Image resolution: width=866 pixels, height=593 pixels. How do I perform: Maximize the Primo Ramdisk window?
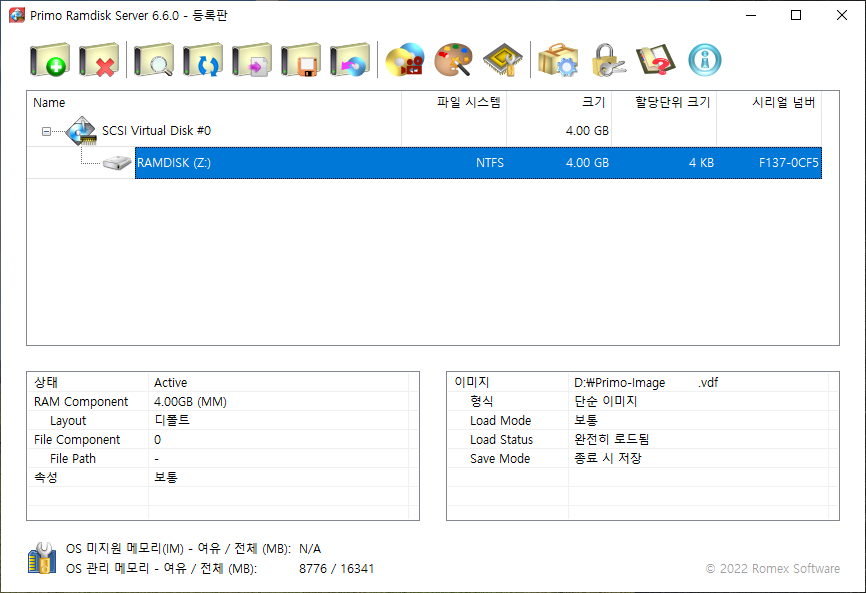click(796, 15)
